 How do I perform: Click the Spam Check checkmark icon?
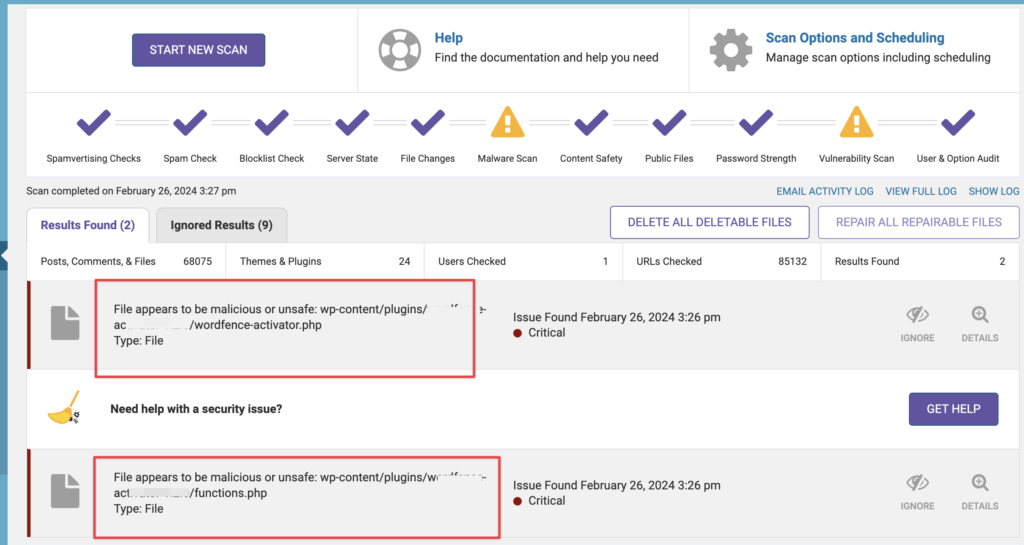coord(190,123)
